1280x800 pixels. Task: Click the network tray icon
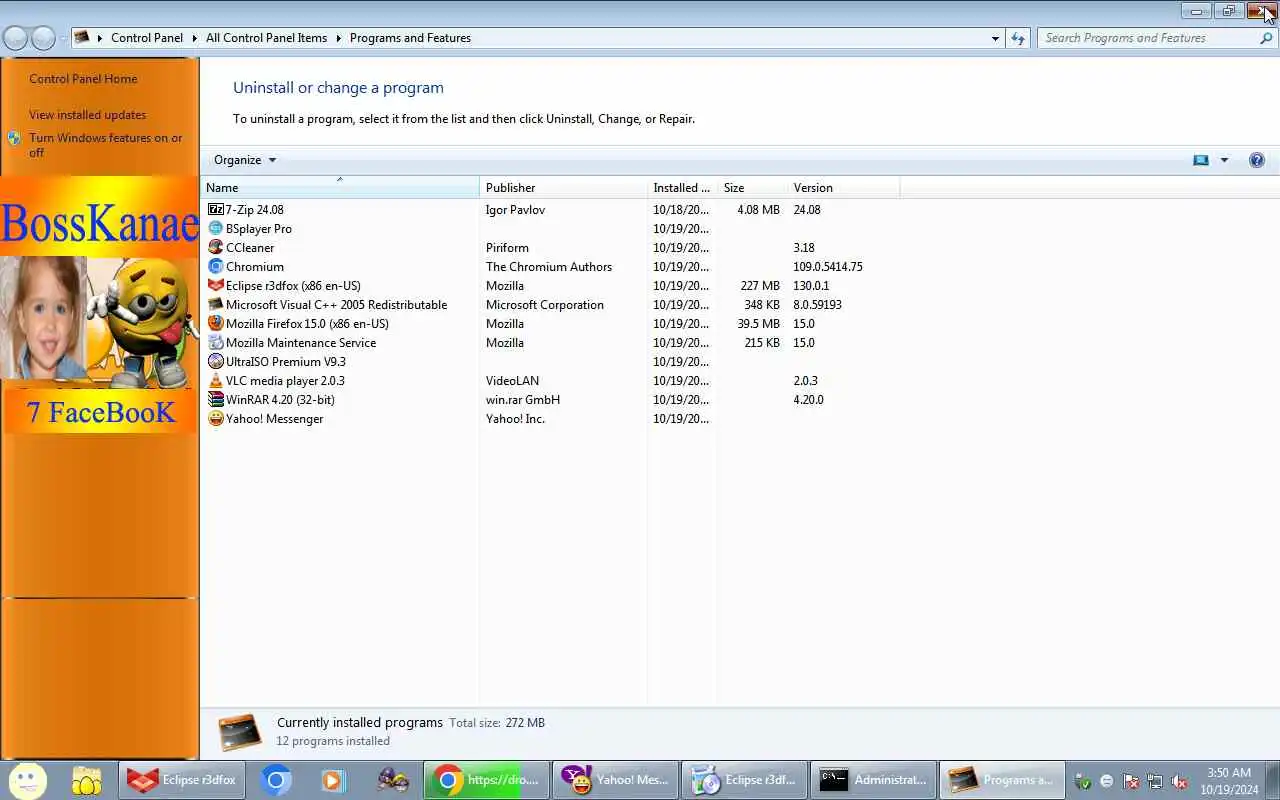[1155, 782]
